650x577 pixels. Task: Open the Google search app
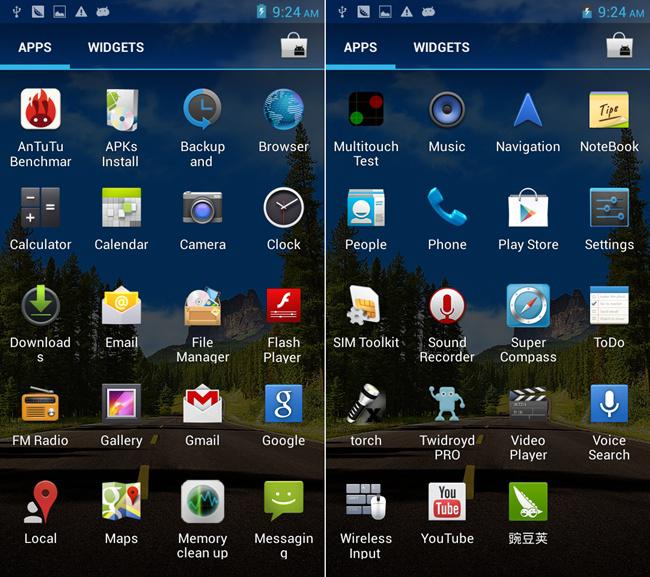(x=284, y=404)
